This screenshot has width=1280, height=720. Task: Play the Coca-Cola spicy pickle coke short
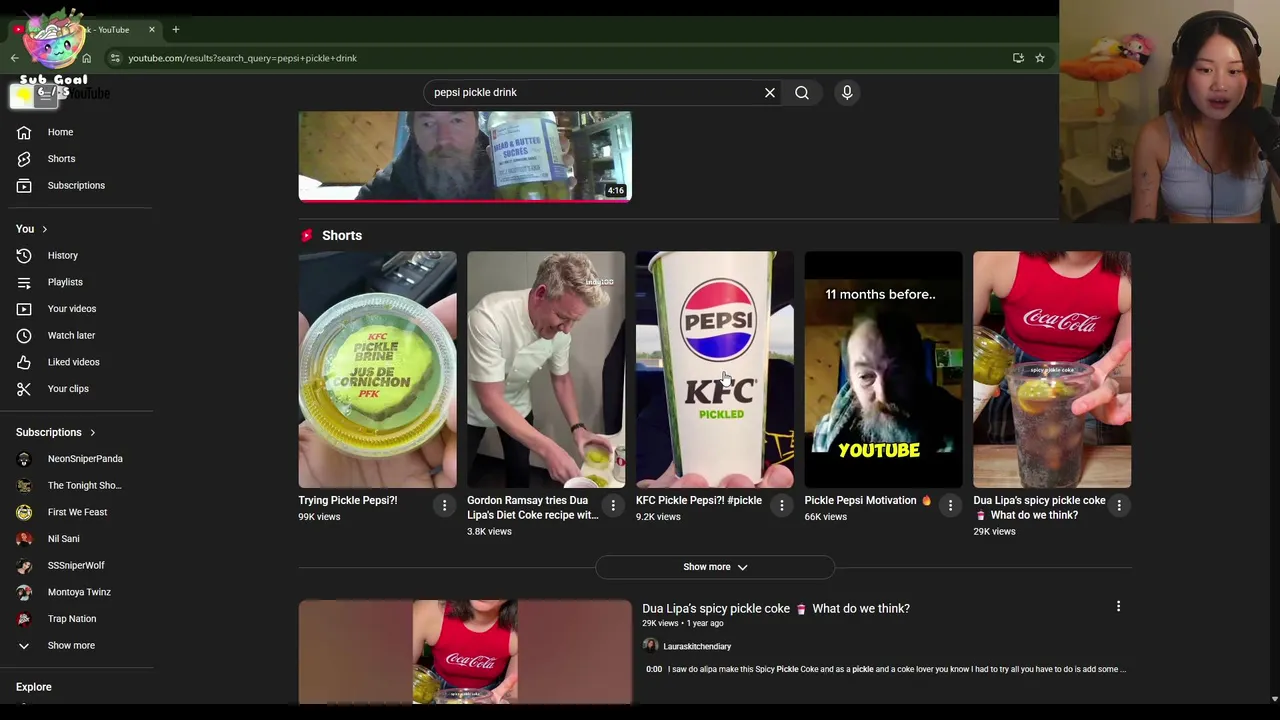[1052, 369]
